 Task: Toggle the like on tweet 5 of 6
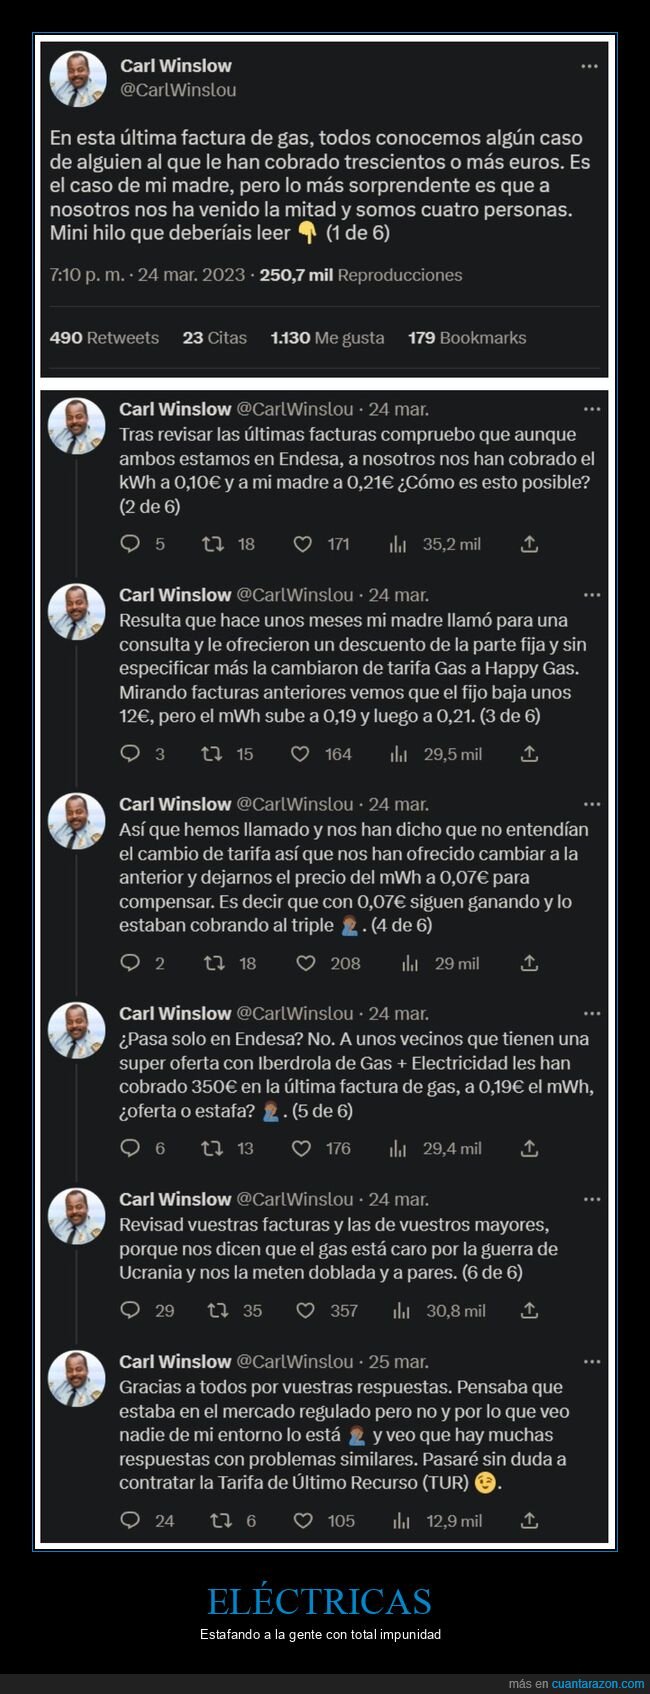pos(301,1148)
